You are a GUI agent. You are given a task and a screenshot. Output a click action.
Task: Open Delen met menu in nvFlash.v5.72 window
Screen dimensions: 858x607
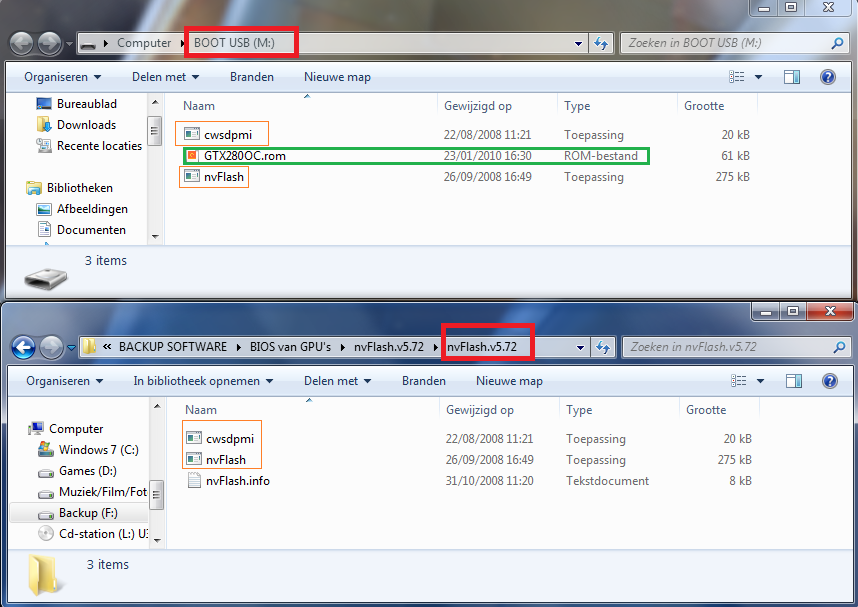pyautogui.click(x=337, y=381)
